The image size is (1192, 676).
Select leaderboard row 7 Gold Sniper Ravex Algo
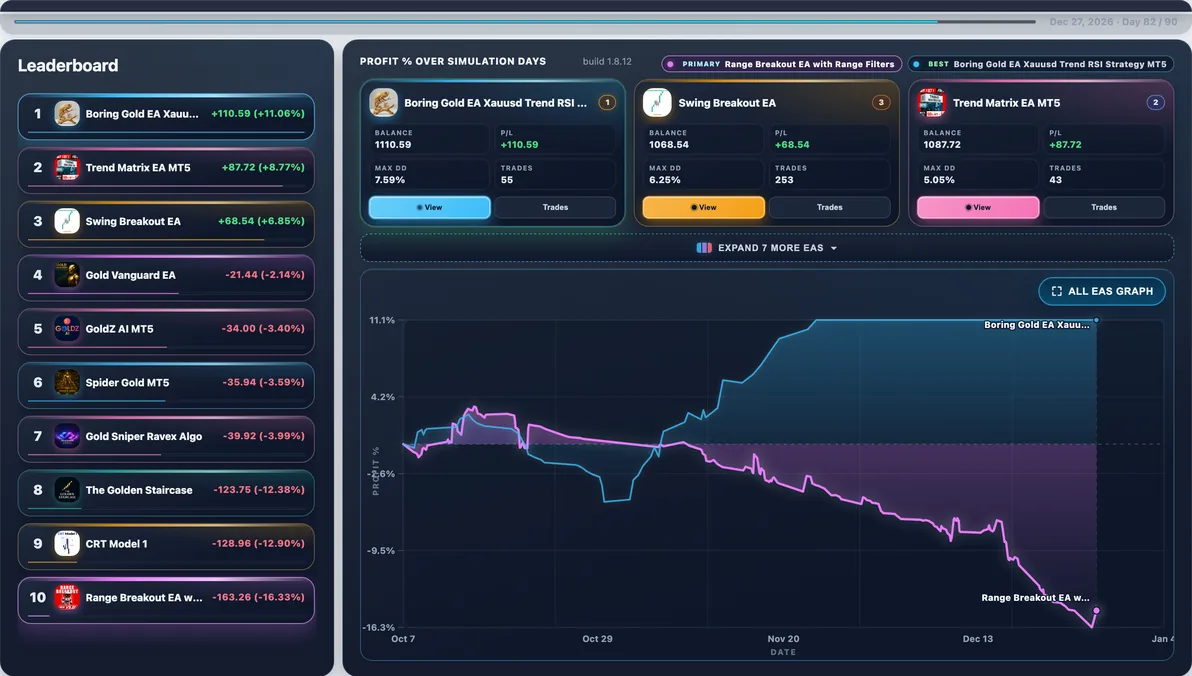(x=166, y=439)
